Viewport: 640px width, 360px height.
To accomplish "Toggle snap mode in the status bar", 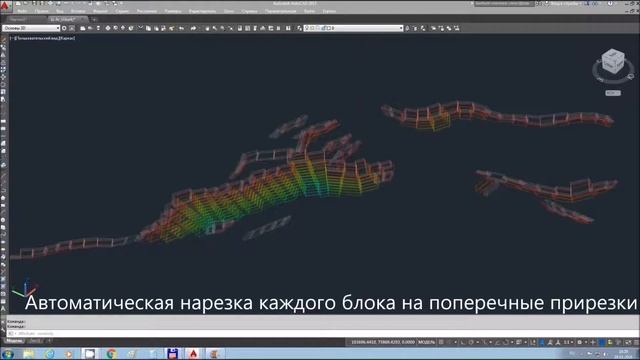I will coord(449,342).
